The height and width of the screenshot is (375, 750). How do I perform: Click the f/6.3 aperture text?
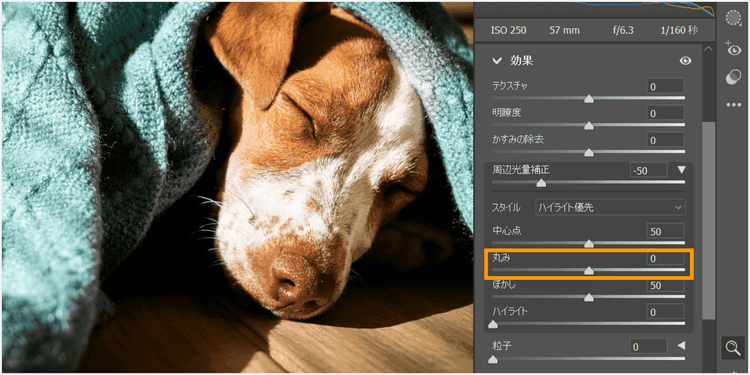pyautogui.click(x=623, y=30)
